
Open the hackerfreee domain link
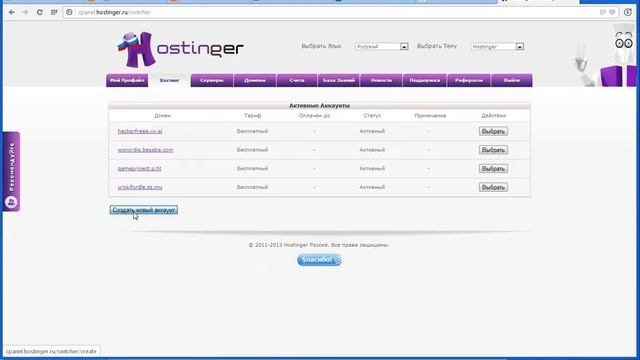[x=140, y=131]
